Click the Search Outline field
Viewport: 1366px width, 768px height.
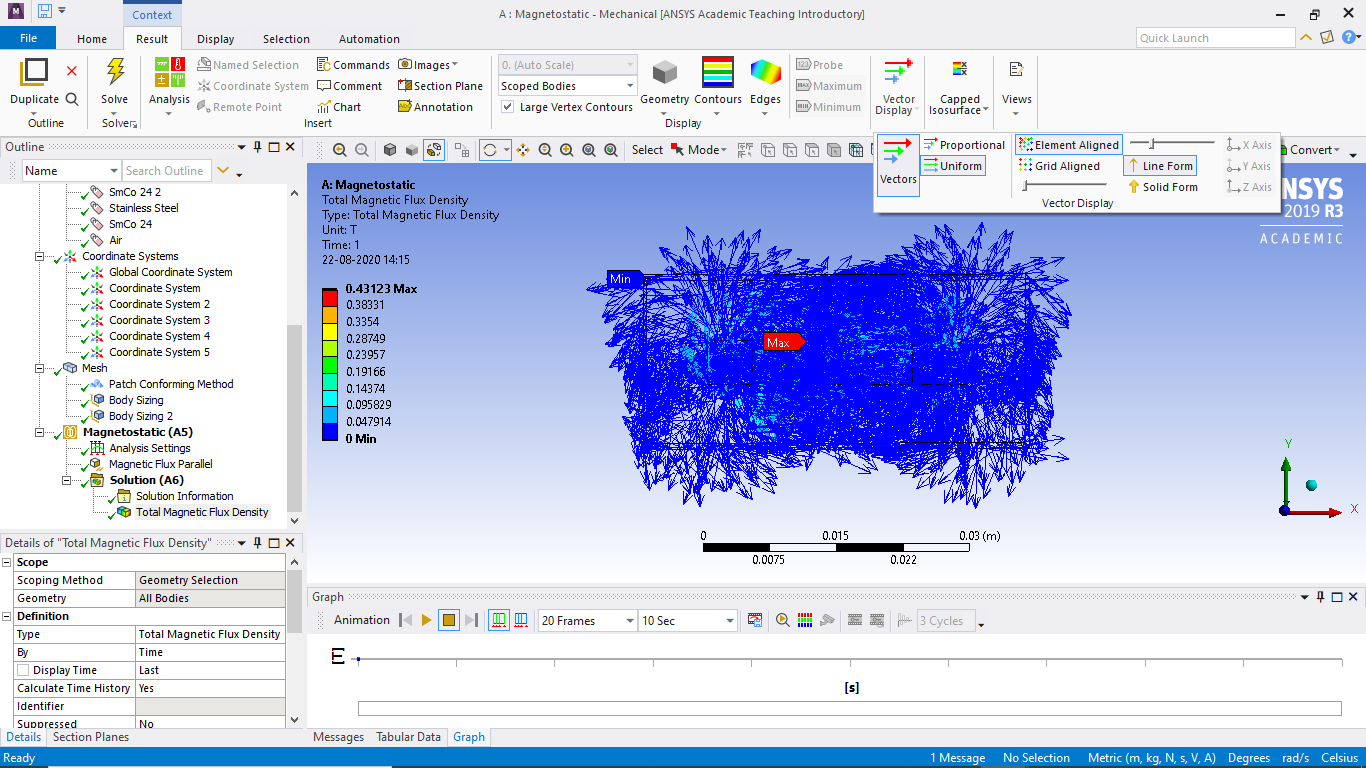(167, 171)
